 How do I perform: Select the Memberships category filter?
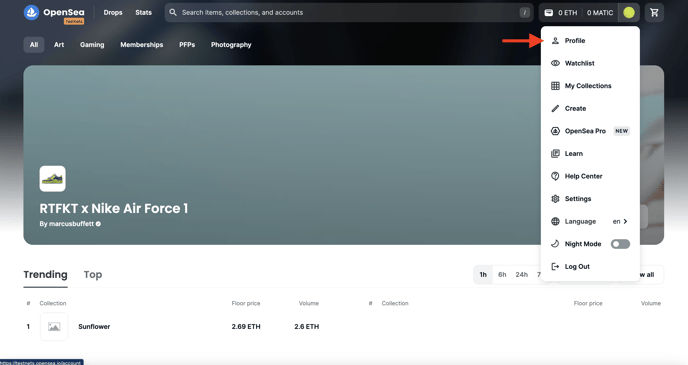coord(142,44)
